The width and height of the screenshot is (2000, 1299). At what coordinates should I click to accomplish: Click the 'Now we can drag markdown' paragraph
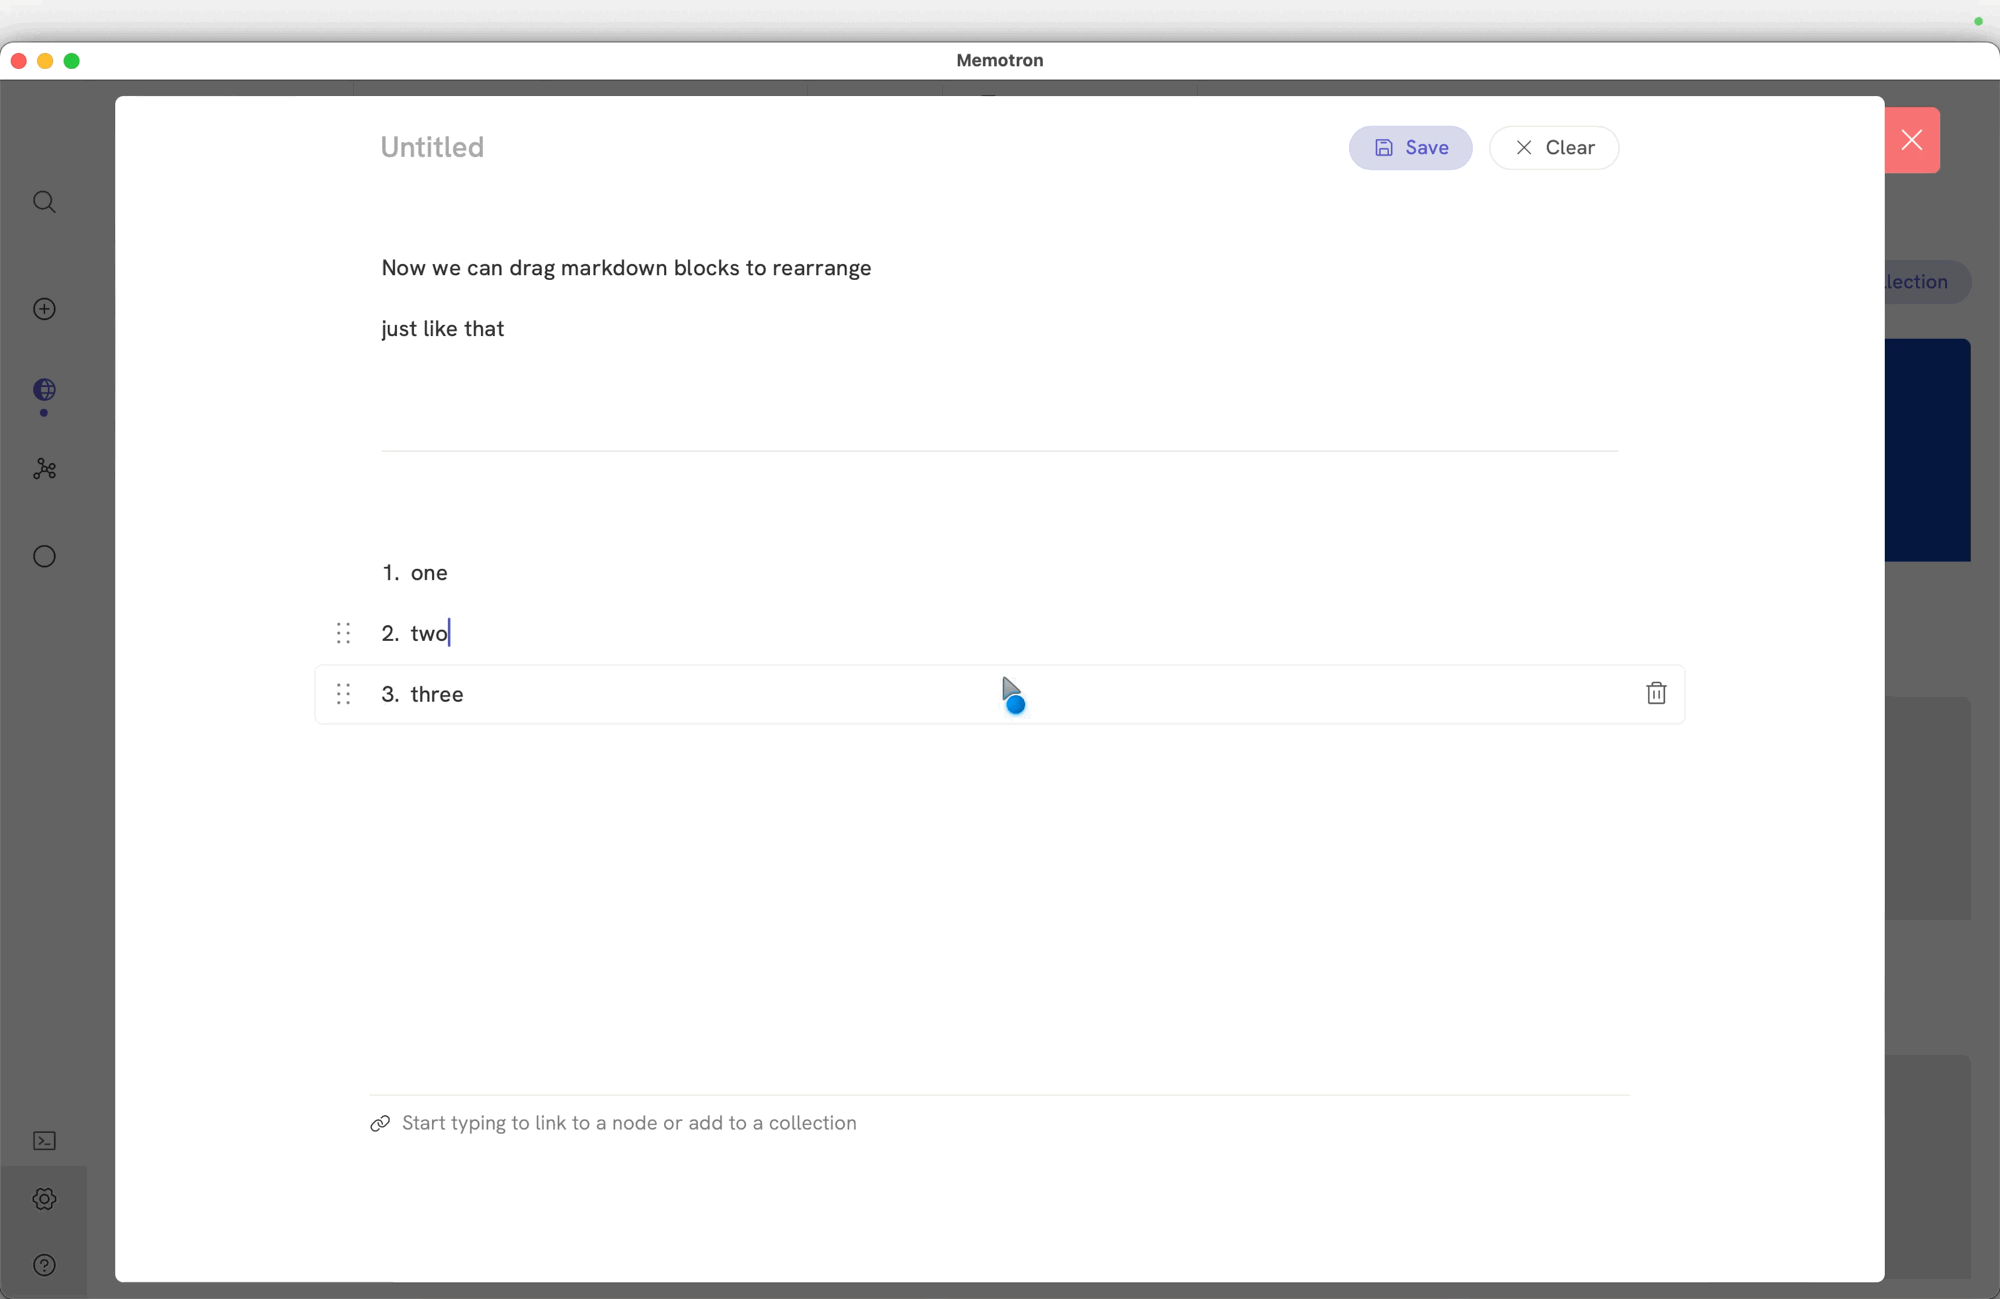click(626, 268)
